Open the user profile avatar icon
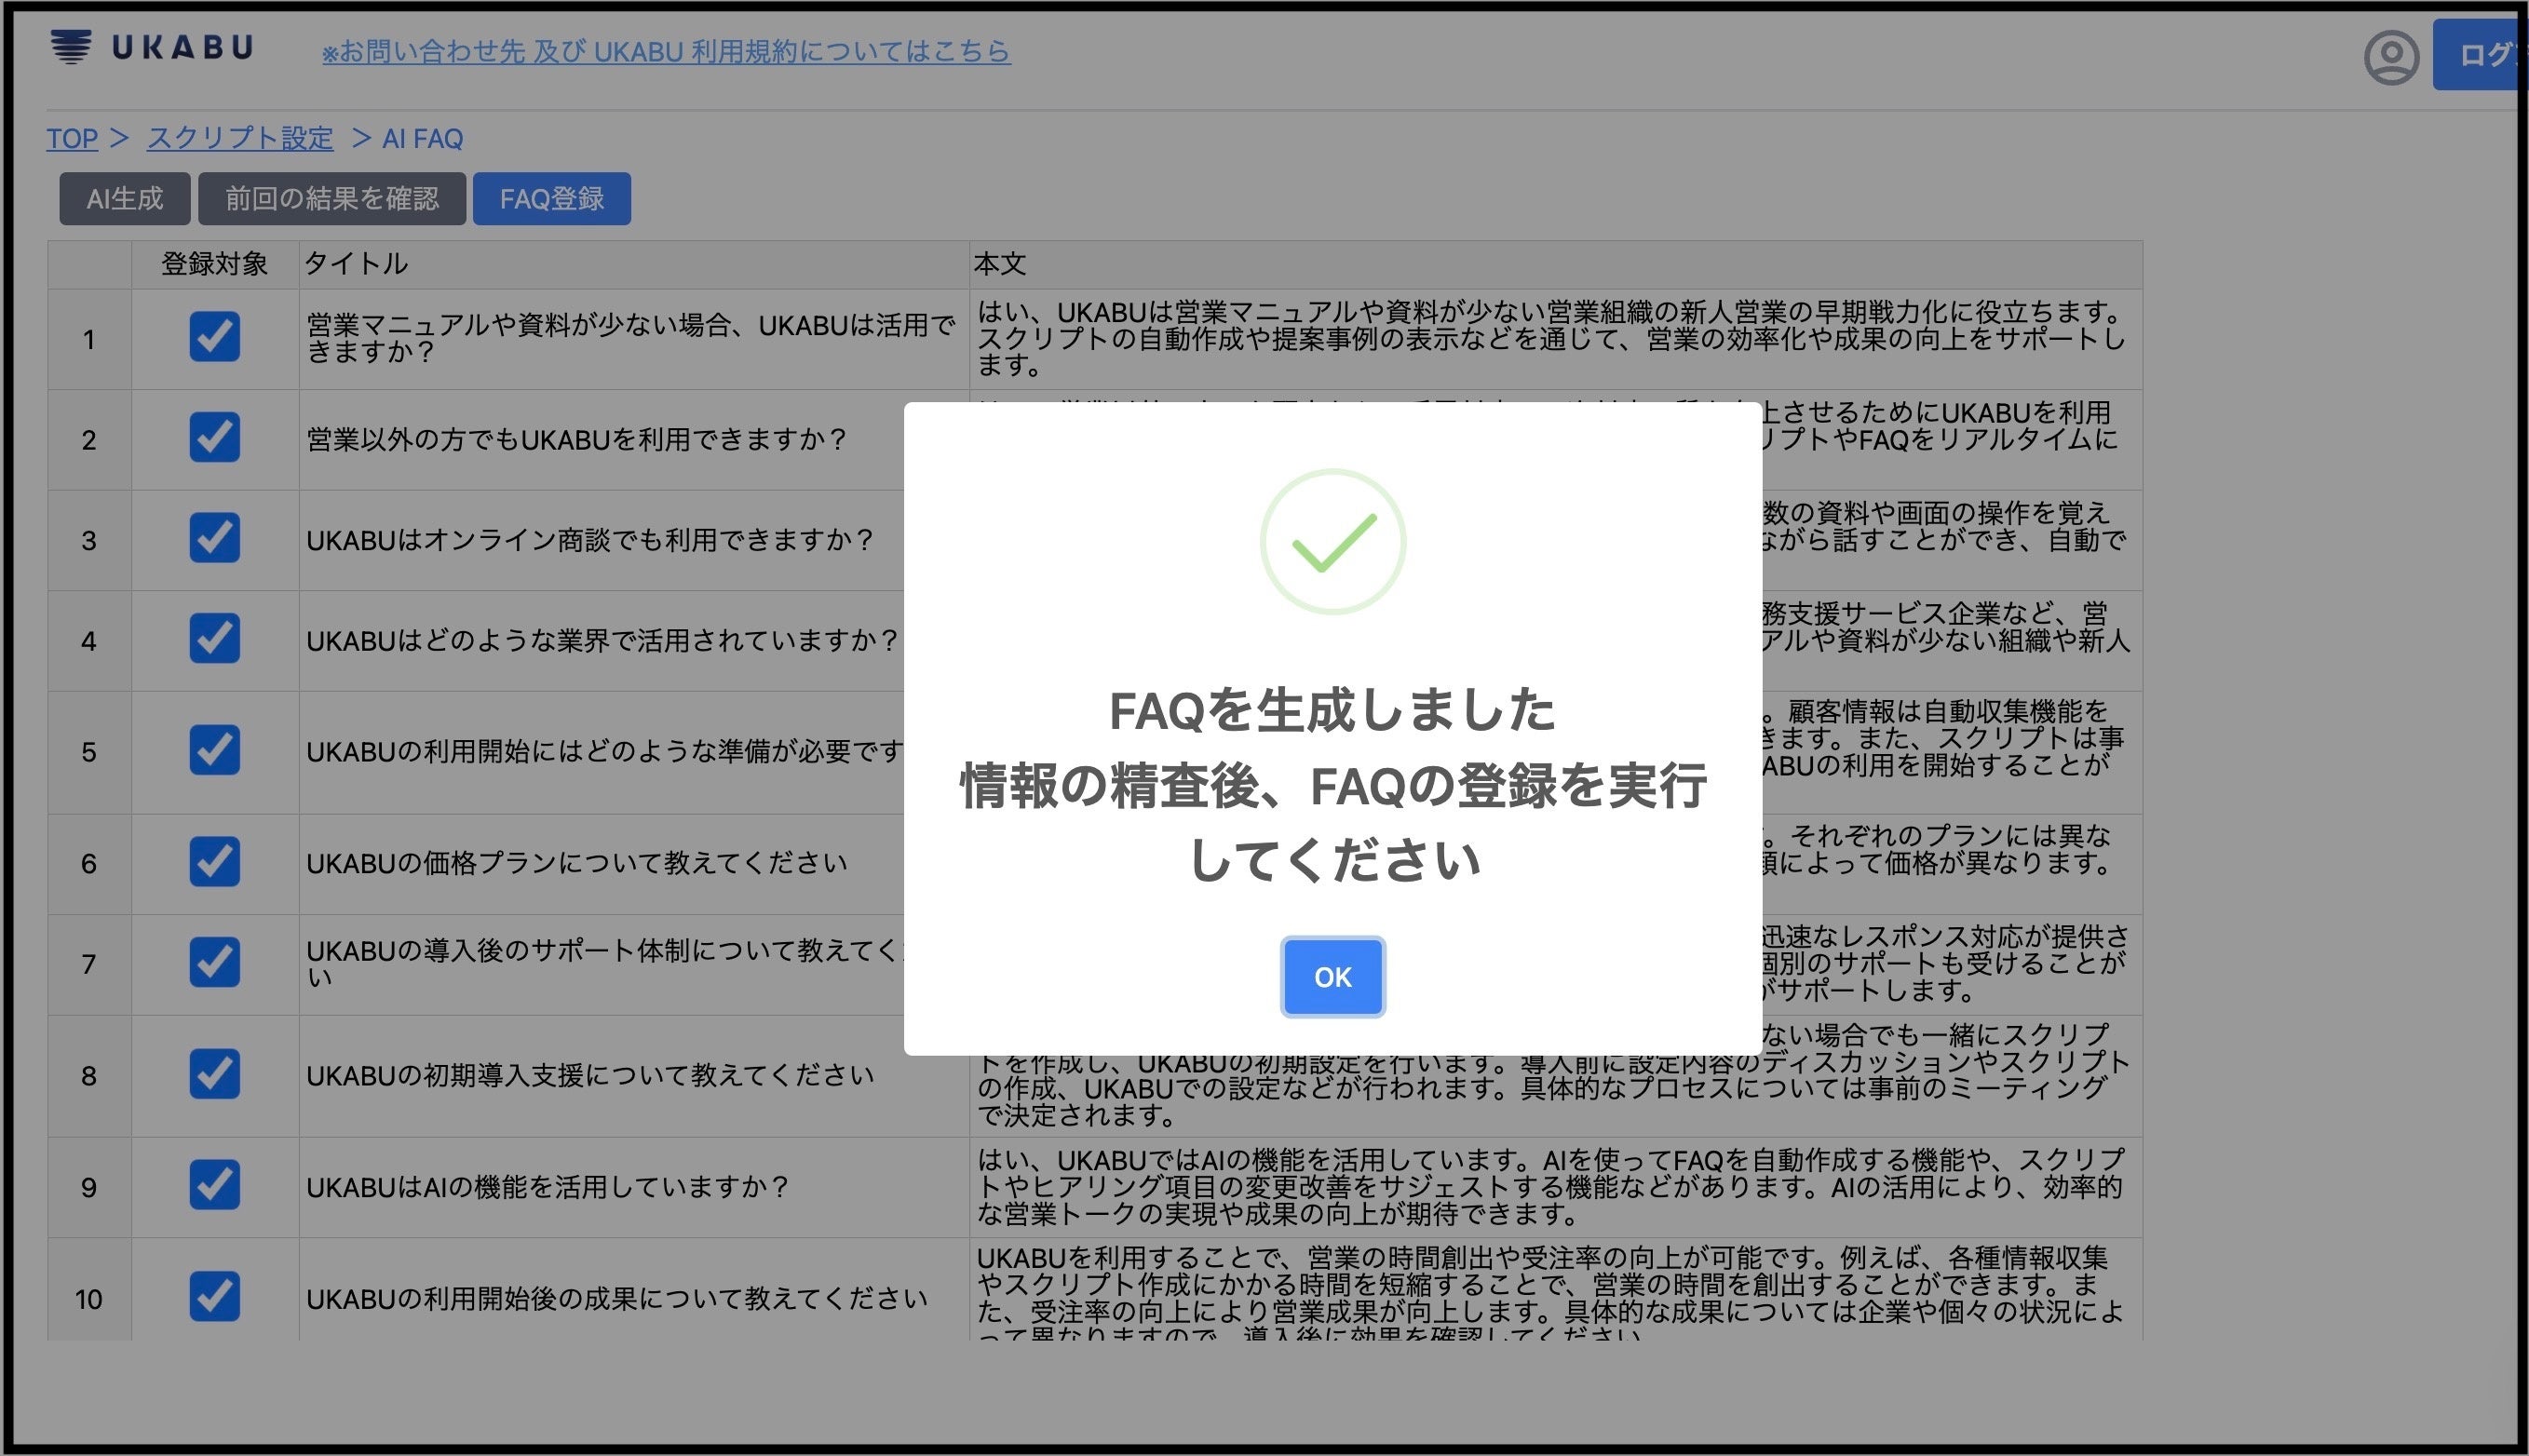Viewport: 2529px width, 1456px height. coord(2391,58)
